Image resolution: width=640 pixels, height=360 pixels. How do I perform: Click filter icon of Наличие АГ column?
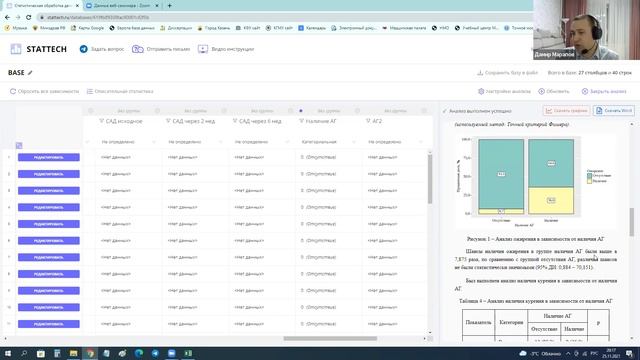302,121
